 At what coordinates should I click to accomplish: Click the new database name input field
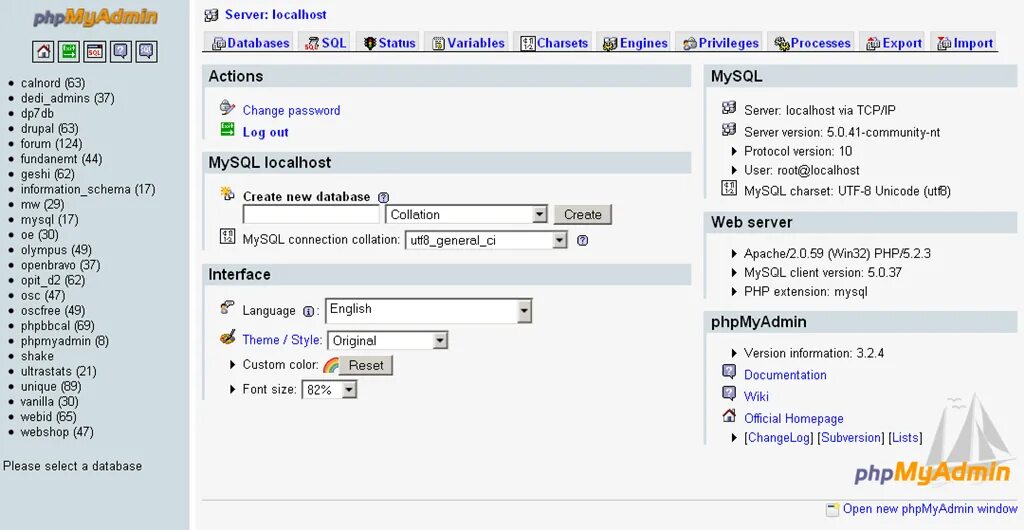click(311, 215)
